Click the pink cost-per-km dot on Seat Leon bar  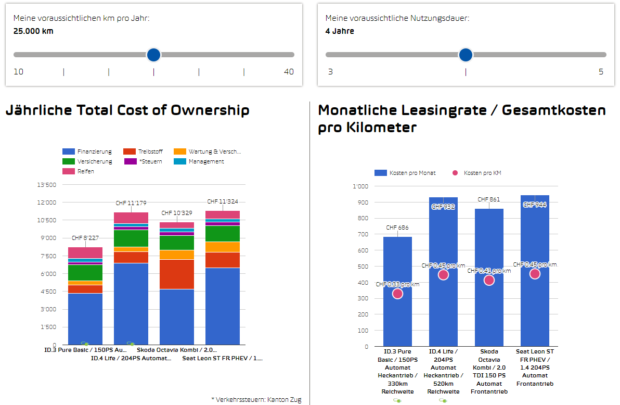tap(535, 274)
